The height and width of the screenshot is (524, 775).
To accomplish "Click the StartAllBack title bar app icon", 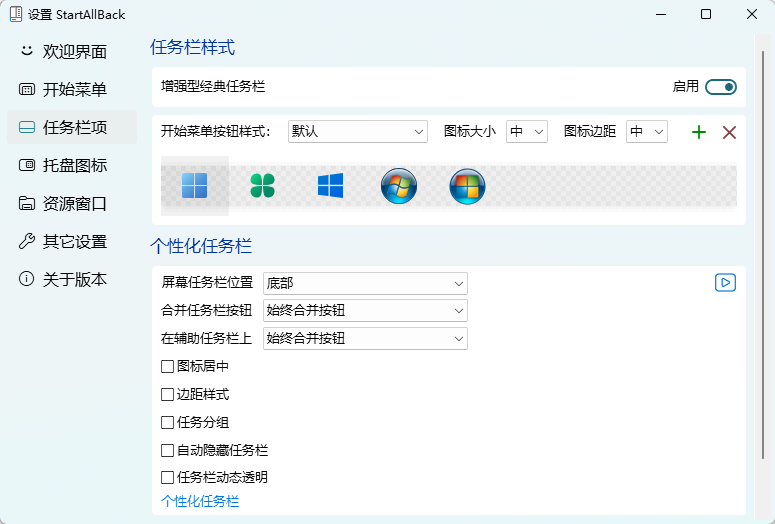I will click(16, 14).
